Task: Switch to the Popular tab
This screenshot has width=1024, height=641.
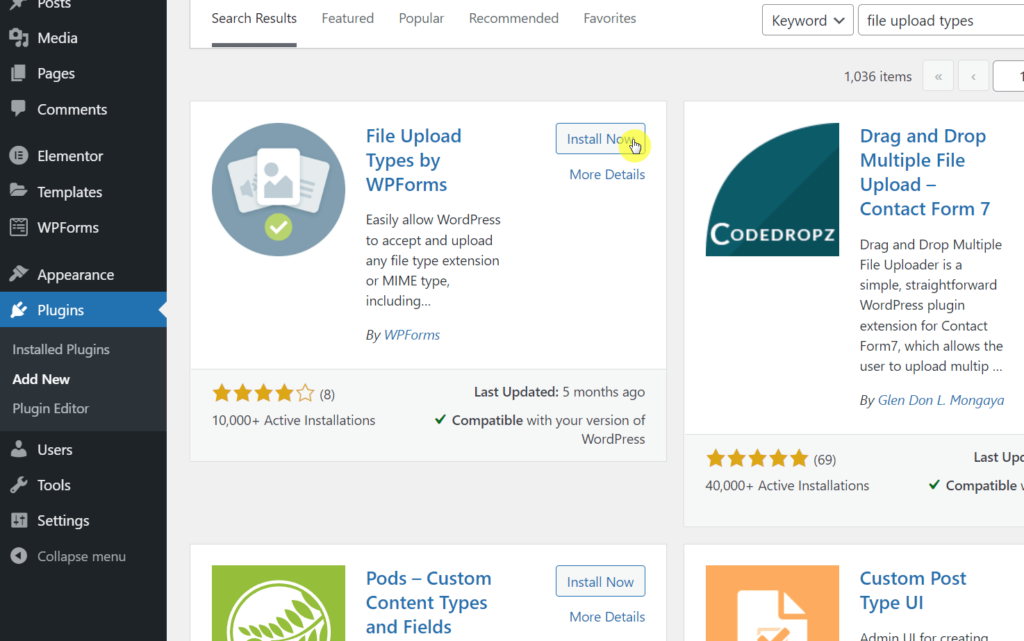Action: pyautogui.click(x=421, y=18)
